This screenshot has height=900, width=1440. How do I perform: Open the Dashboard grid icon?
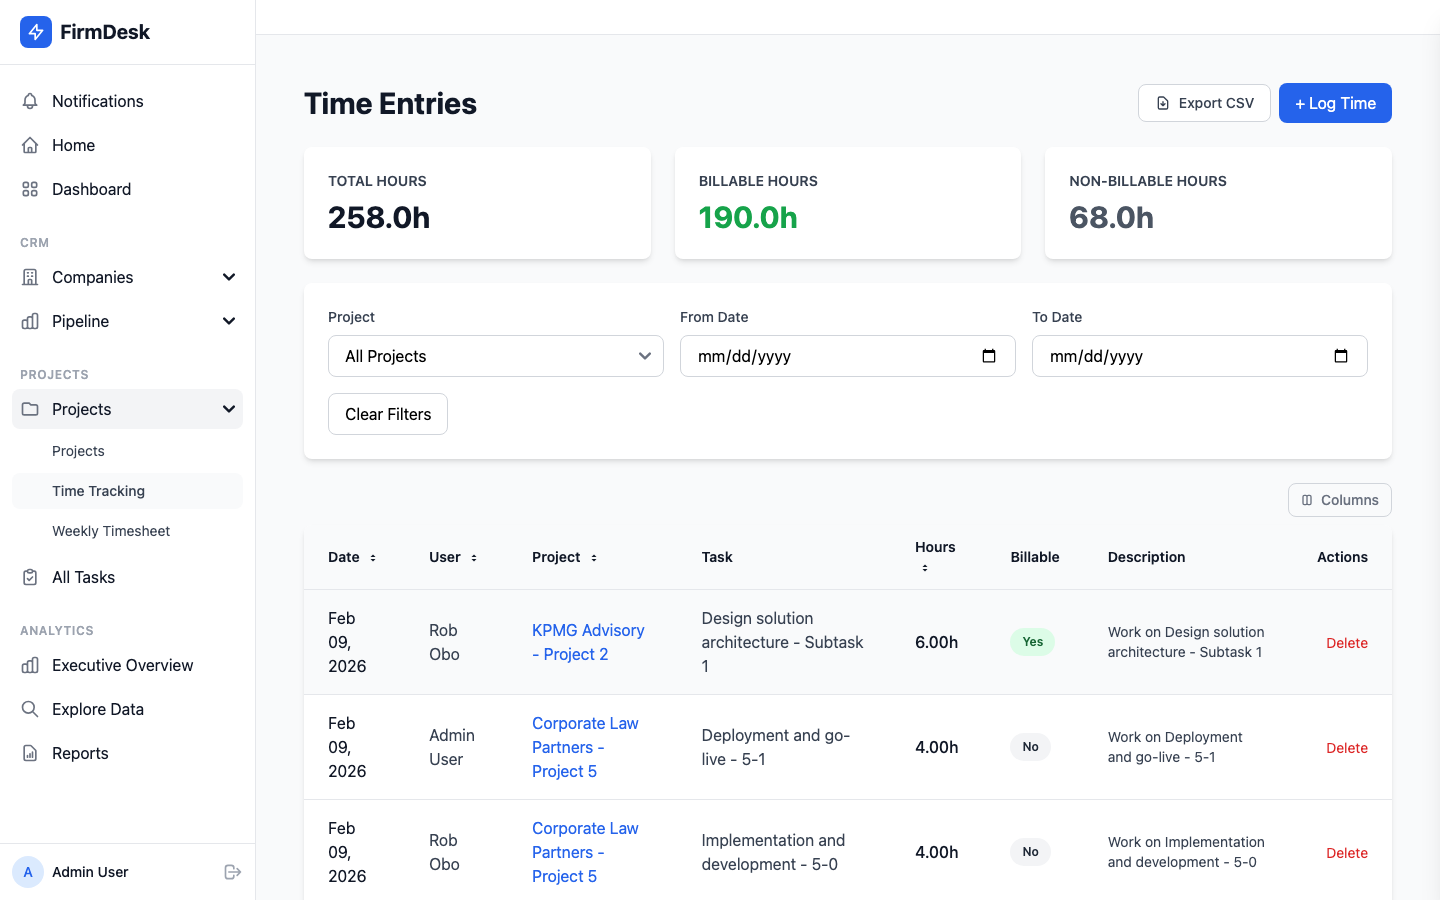pos(30,189)
